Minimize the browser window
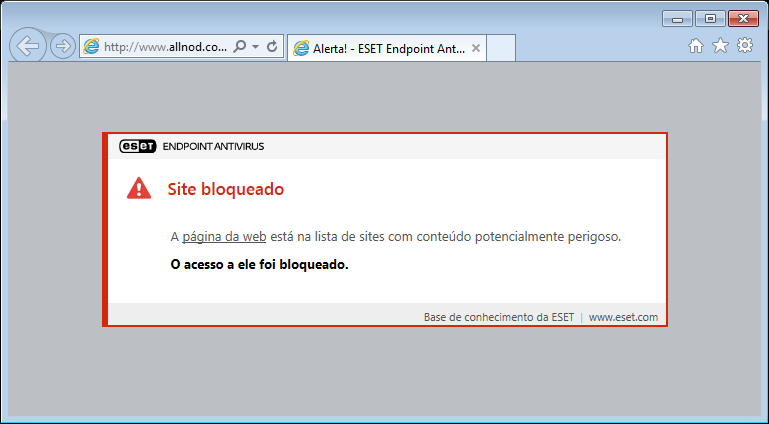The width and height of the screenshot is (769, 424). point(677,19)
